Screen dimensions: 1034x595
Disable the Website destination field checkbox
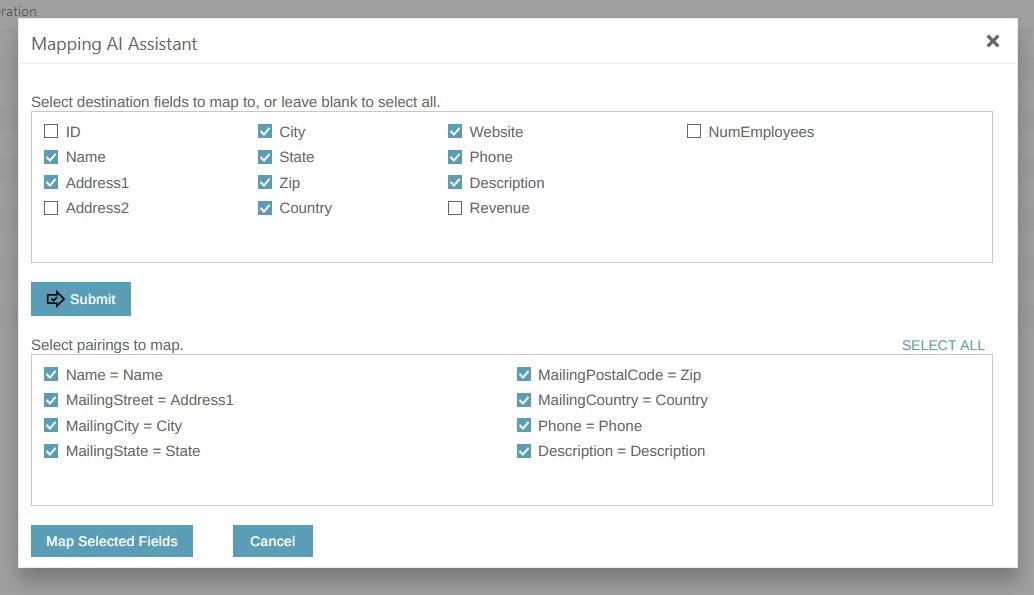(456, 131)
